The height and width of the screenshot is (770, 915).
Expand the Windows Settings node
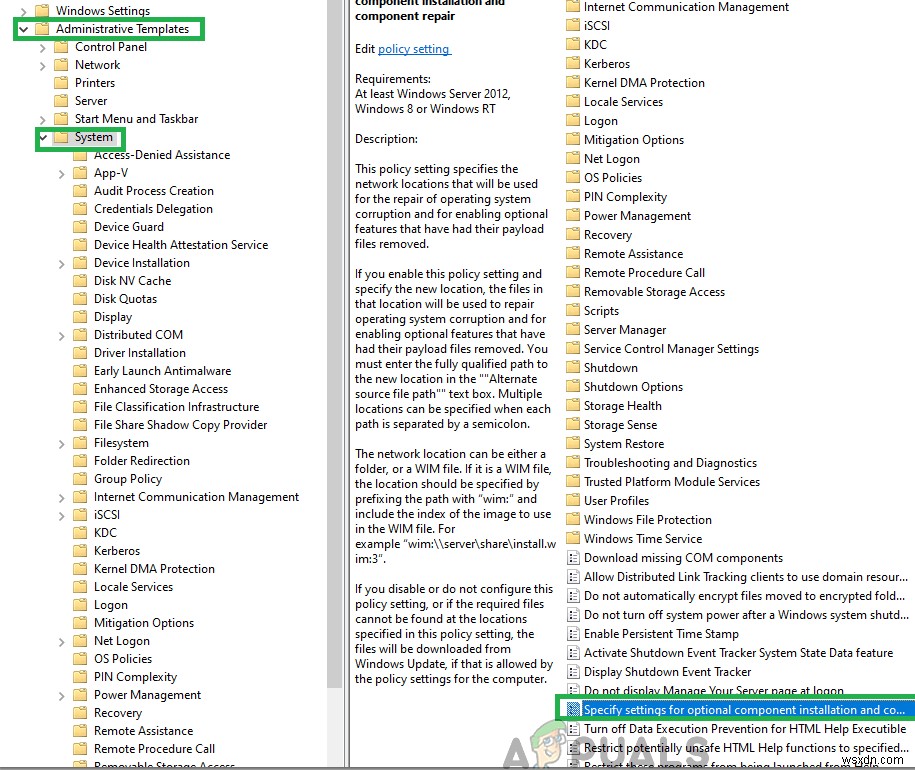point(23,11)
